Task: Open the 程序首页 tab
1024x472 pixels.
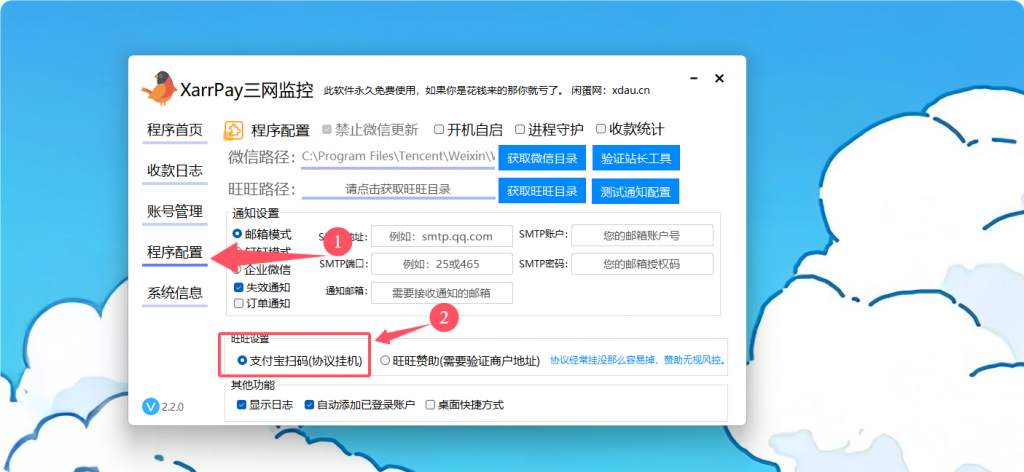Action: pyautogui.click(x=174, y=131)
